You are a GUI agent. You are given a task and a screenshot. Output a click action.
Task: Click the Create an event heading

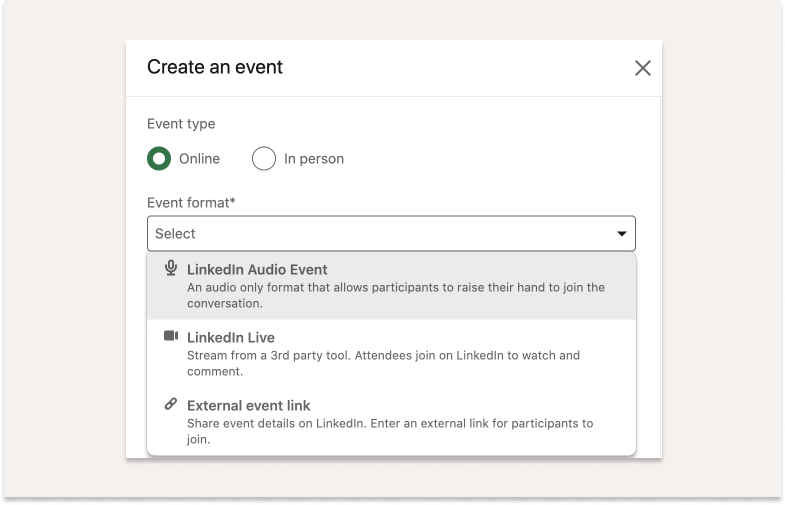215,67
